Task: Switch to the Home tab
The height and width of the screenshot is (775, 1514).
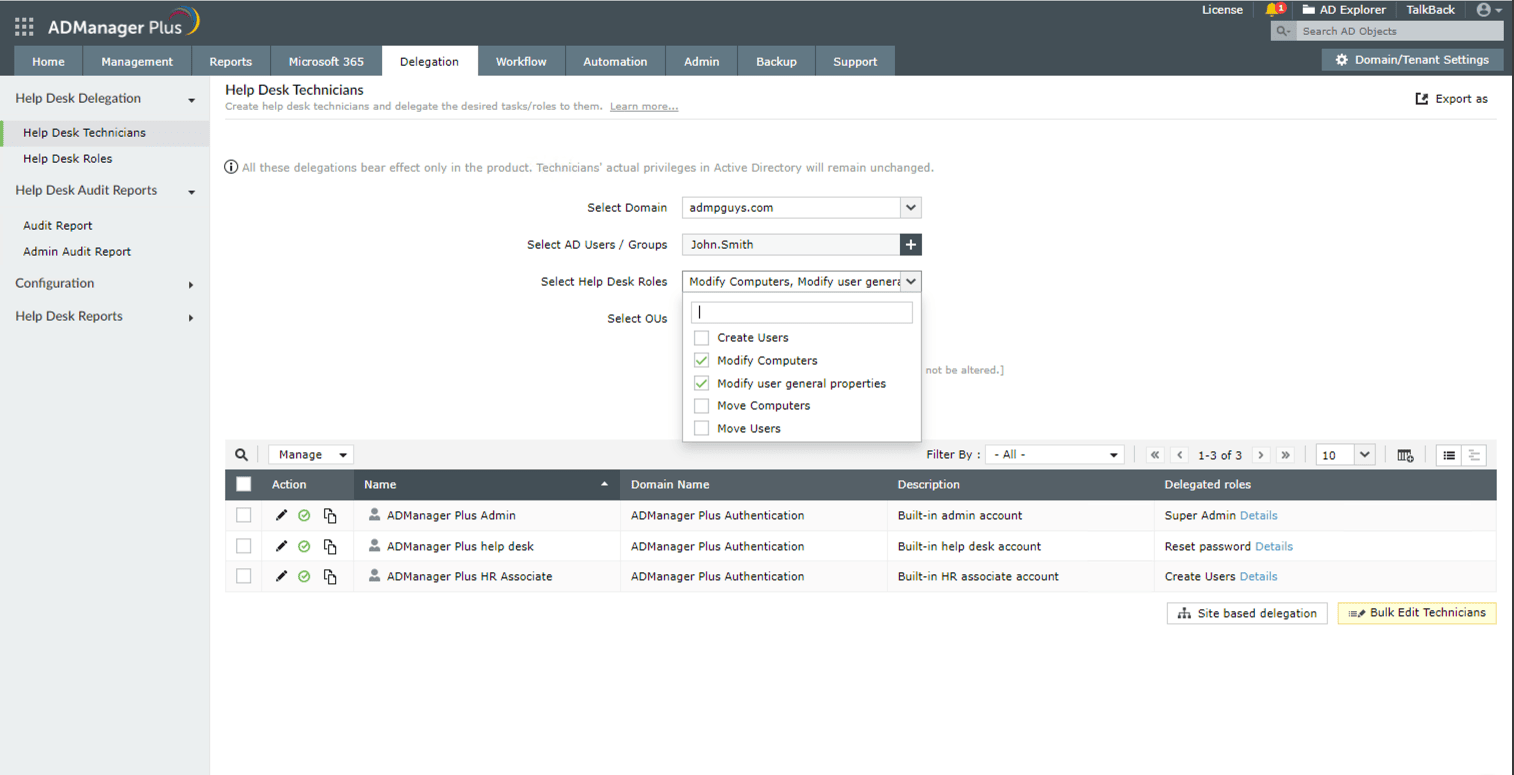Action: click(x=48, y=61)
